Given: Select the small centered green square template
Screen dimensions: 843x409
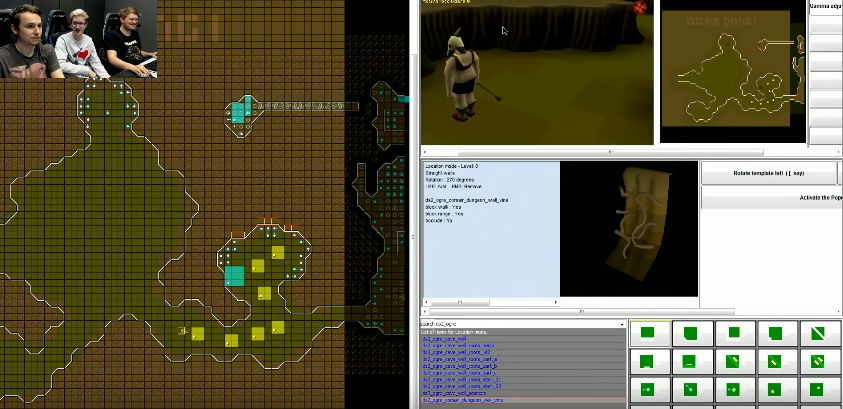Looking at the screenshot, I should pyautogui.click(x=735, y=333).
